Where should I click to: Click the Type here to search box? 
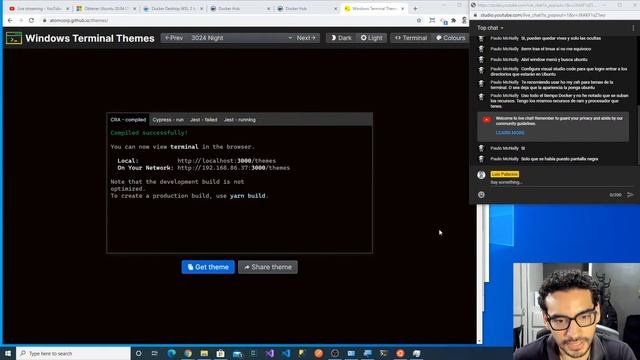pyautogui.click(x=73, y=353)
